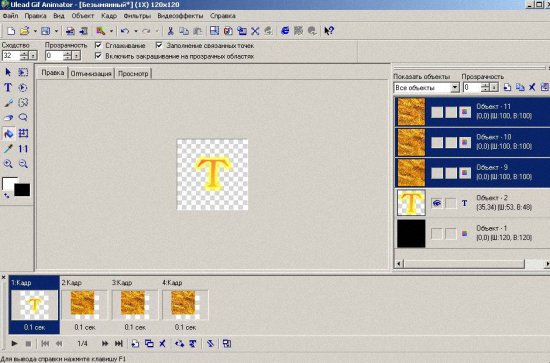
Task: Duplicate the current frame icon
Action: click(x=149, y=343)
